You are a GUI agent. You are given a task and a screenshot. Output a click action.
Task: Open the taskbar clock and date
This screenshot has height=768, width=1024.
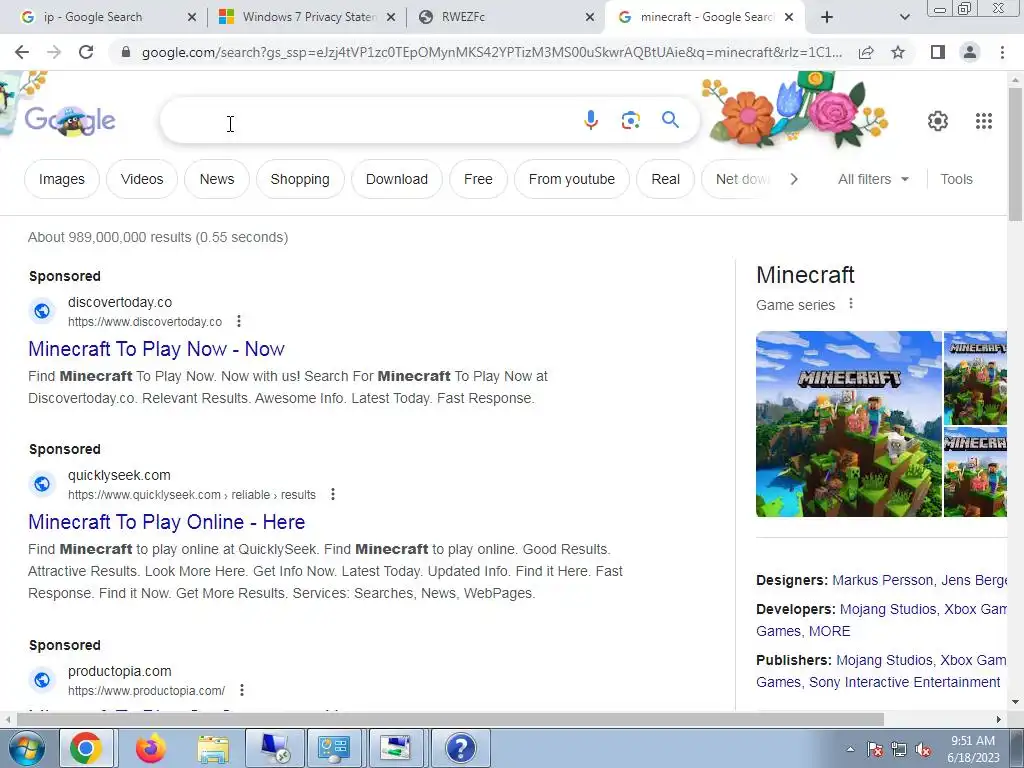973,749
